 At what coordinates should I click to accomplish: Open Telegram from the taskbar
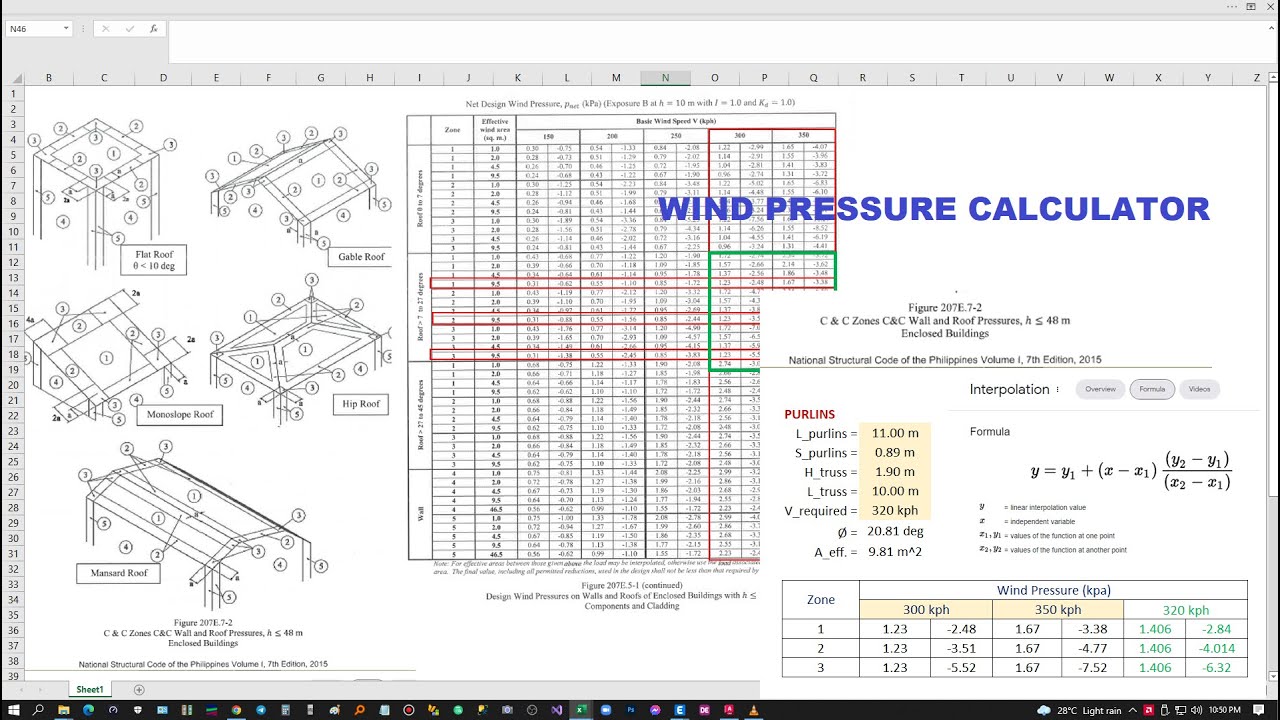(x=261, y=710)
